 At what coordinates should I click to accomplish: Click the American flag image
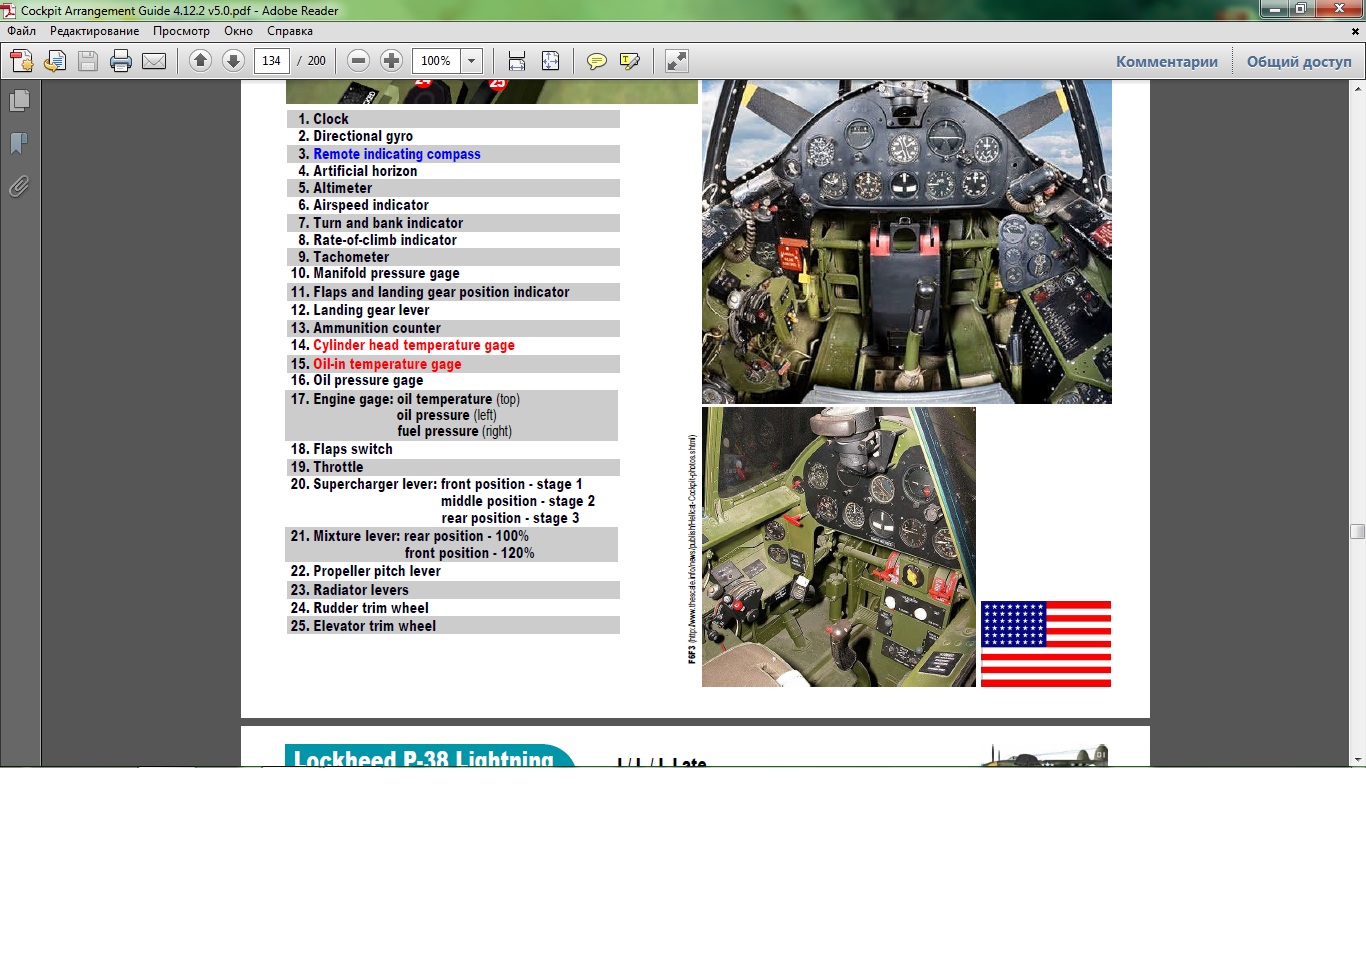[x=1046, y=644]
